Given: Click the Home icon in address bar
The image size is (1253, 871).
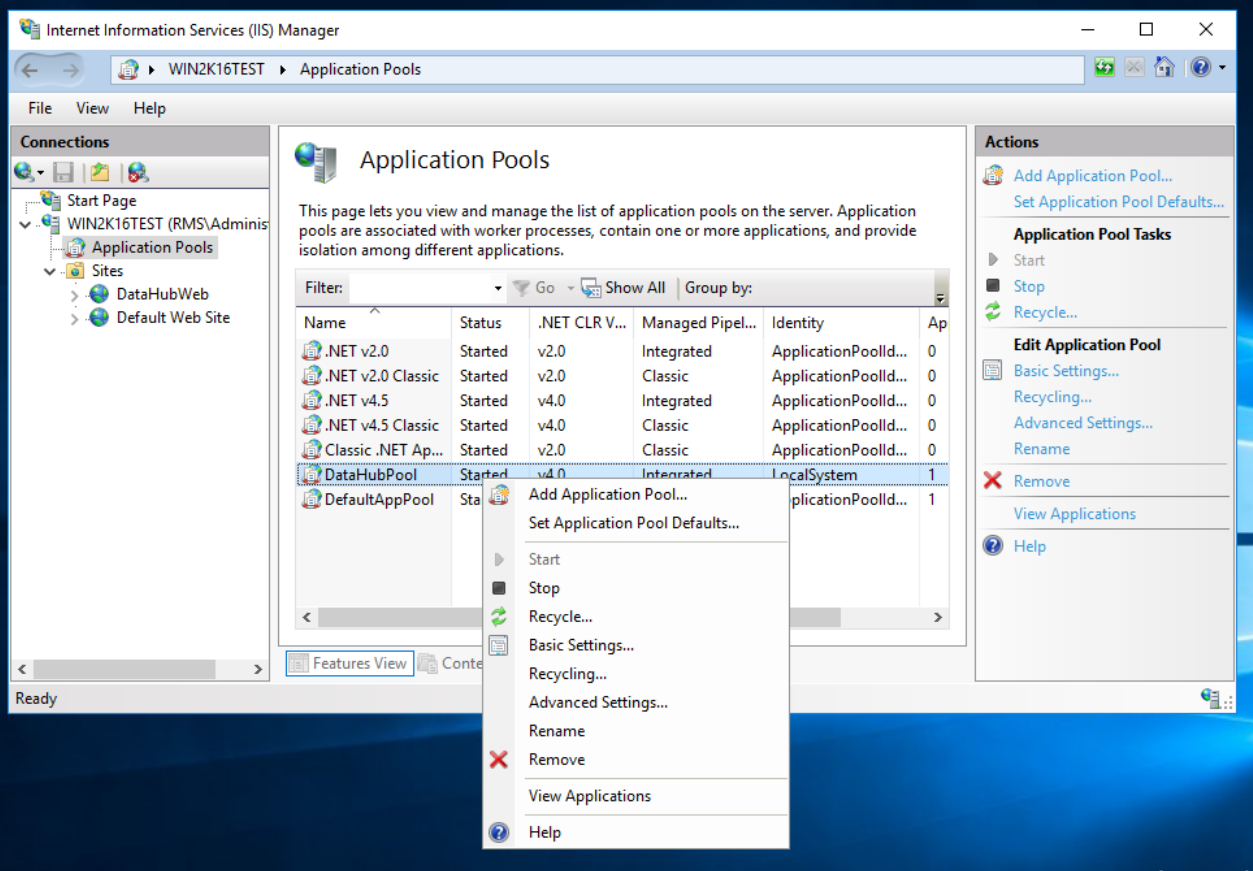Looking at the screenshot, I should [1164, 68].
